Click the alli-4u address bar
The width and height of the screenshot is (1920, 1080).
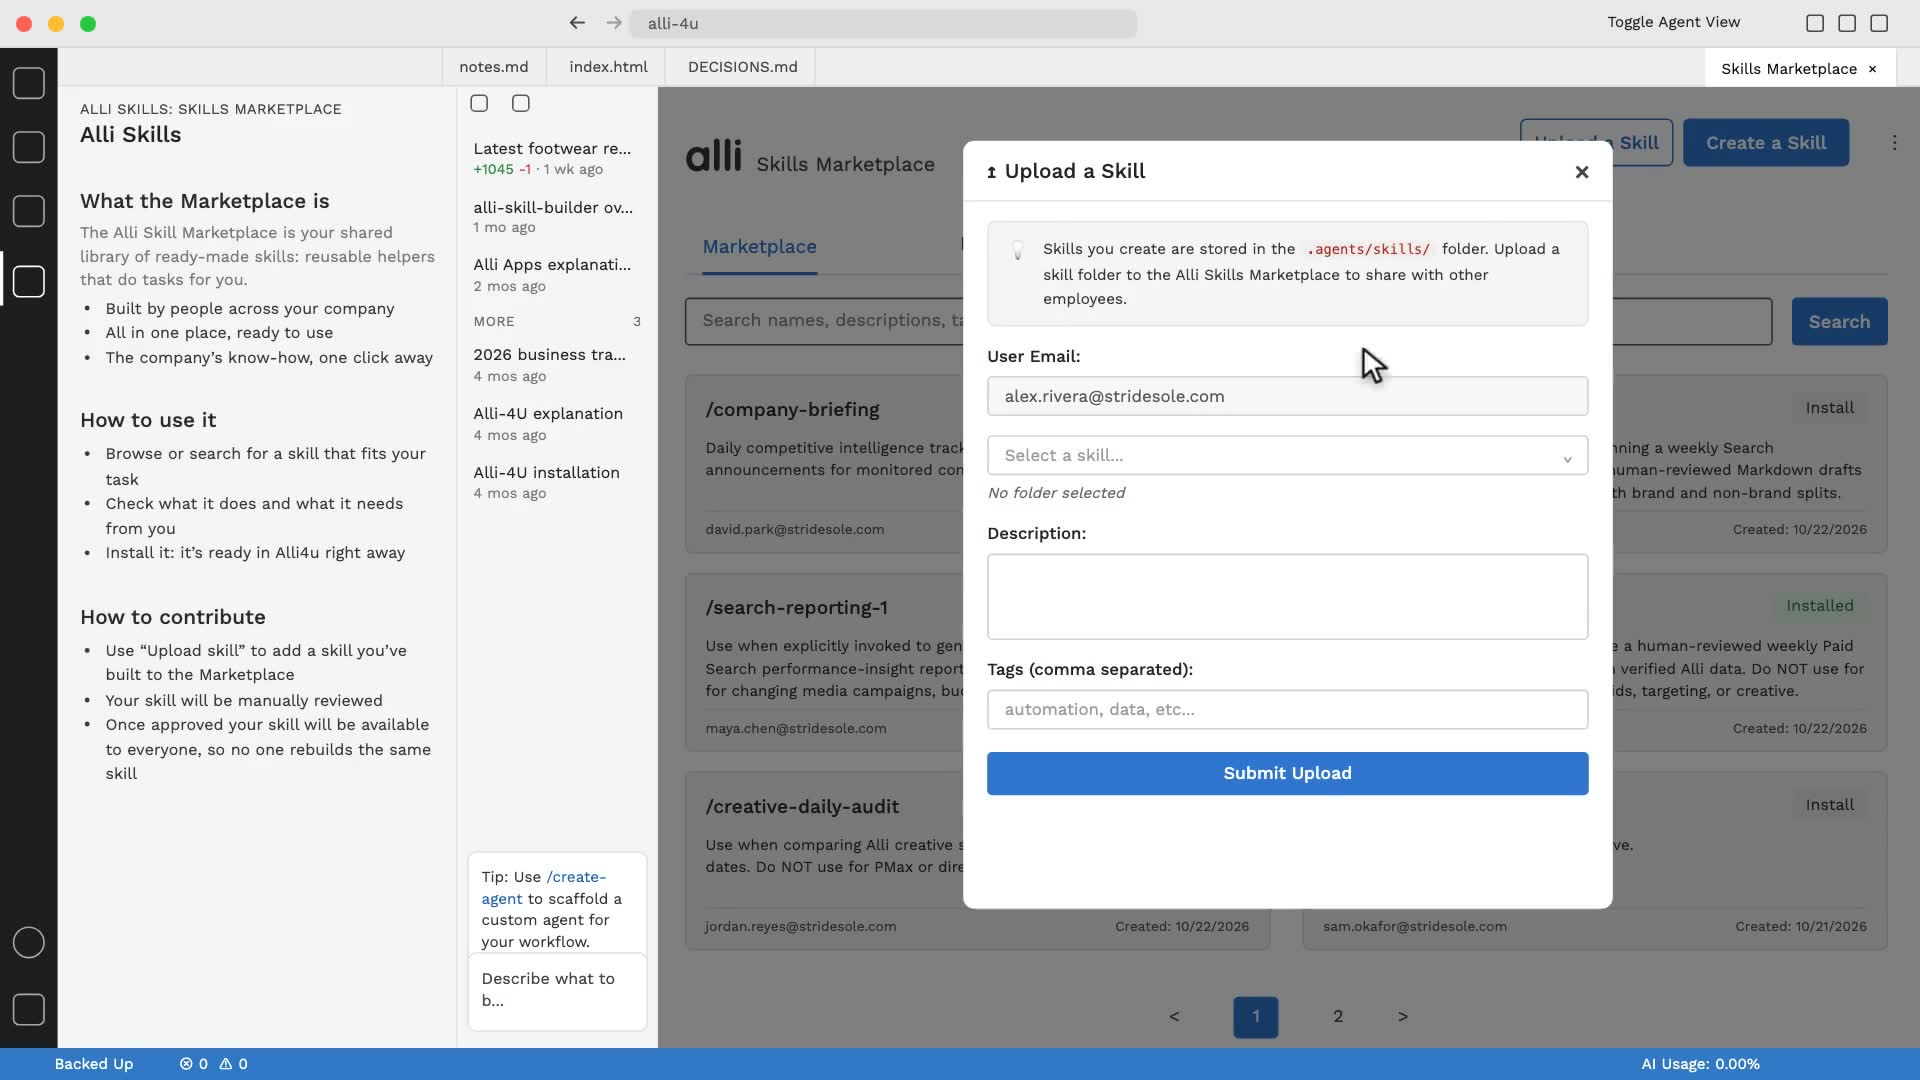pyautogui.click(x=883, y=23)
